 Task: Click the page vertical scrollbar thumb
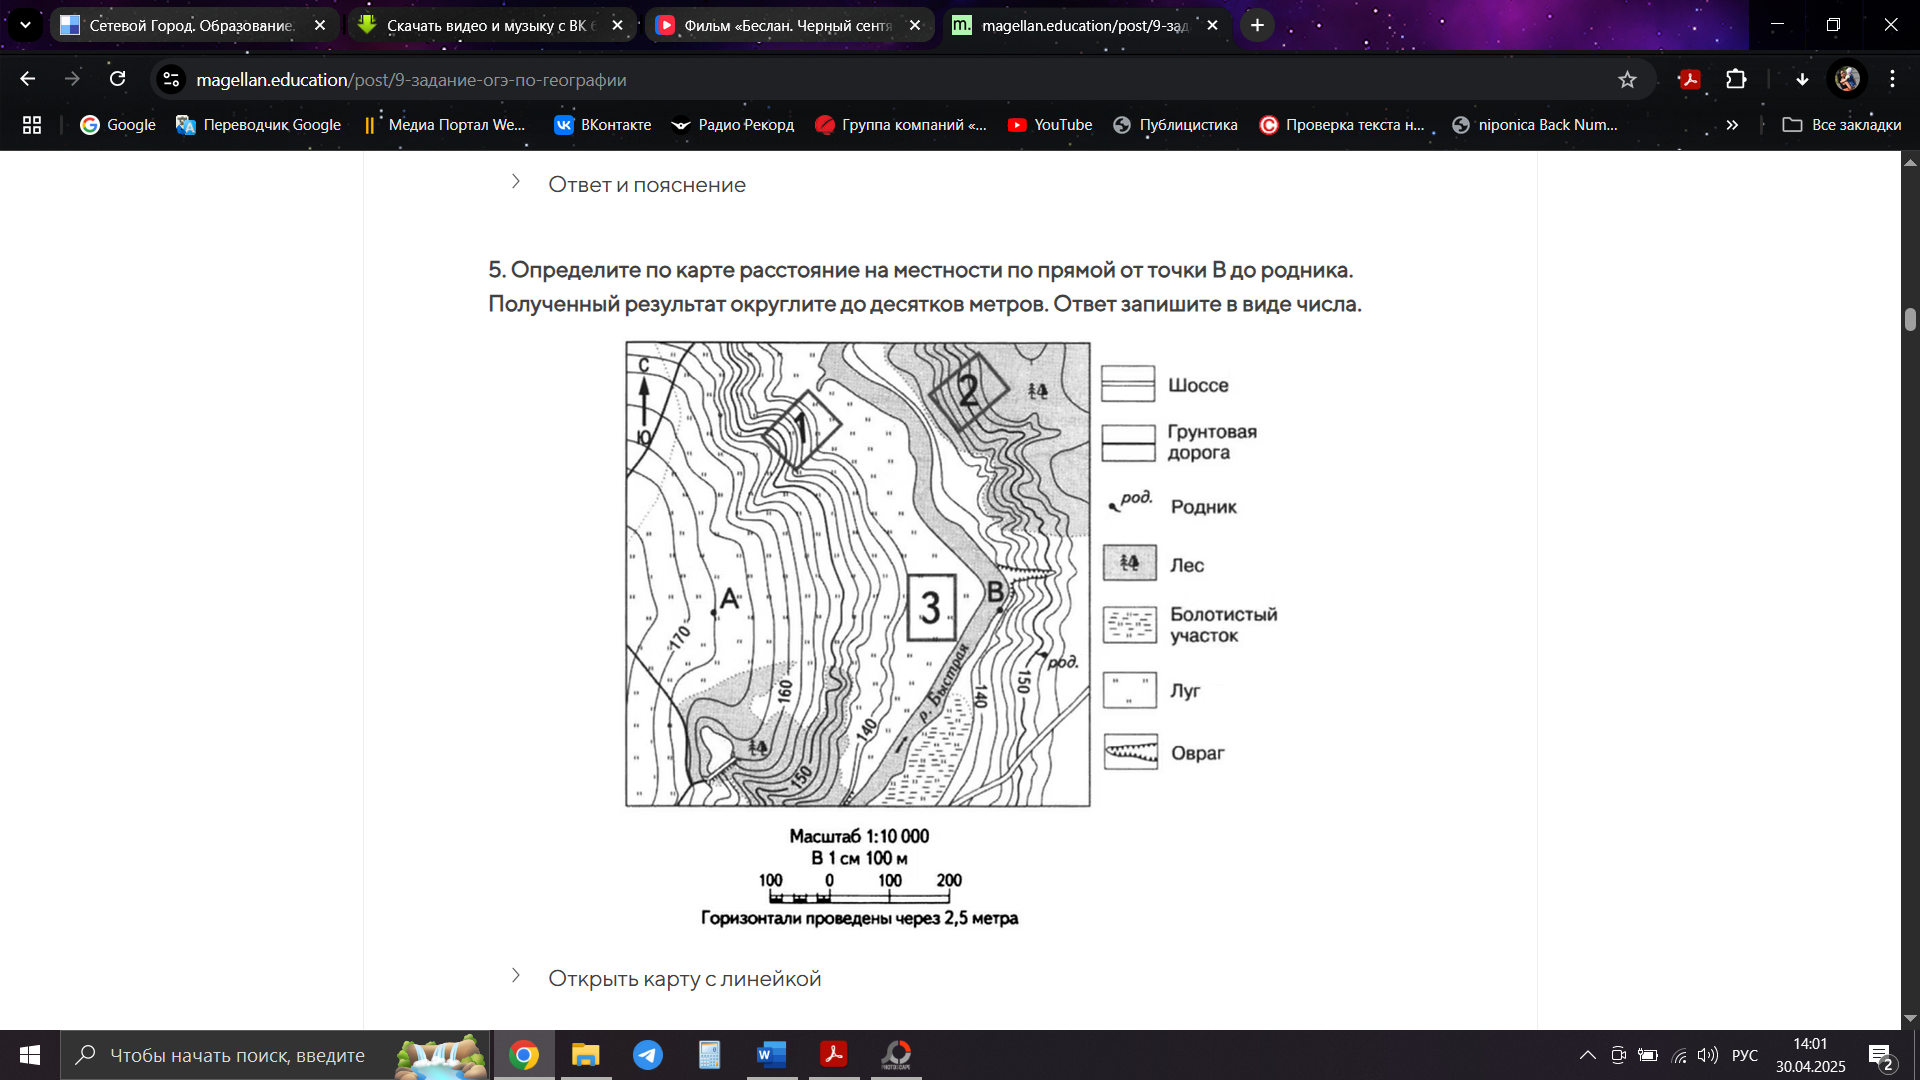(1910, 320)
